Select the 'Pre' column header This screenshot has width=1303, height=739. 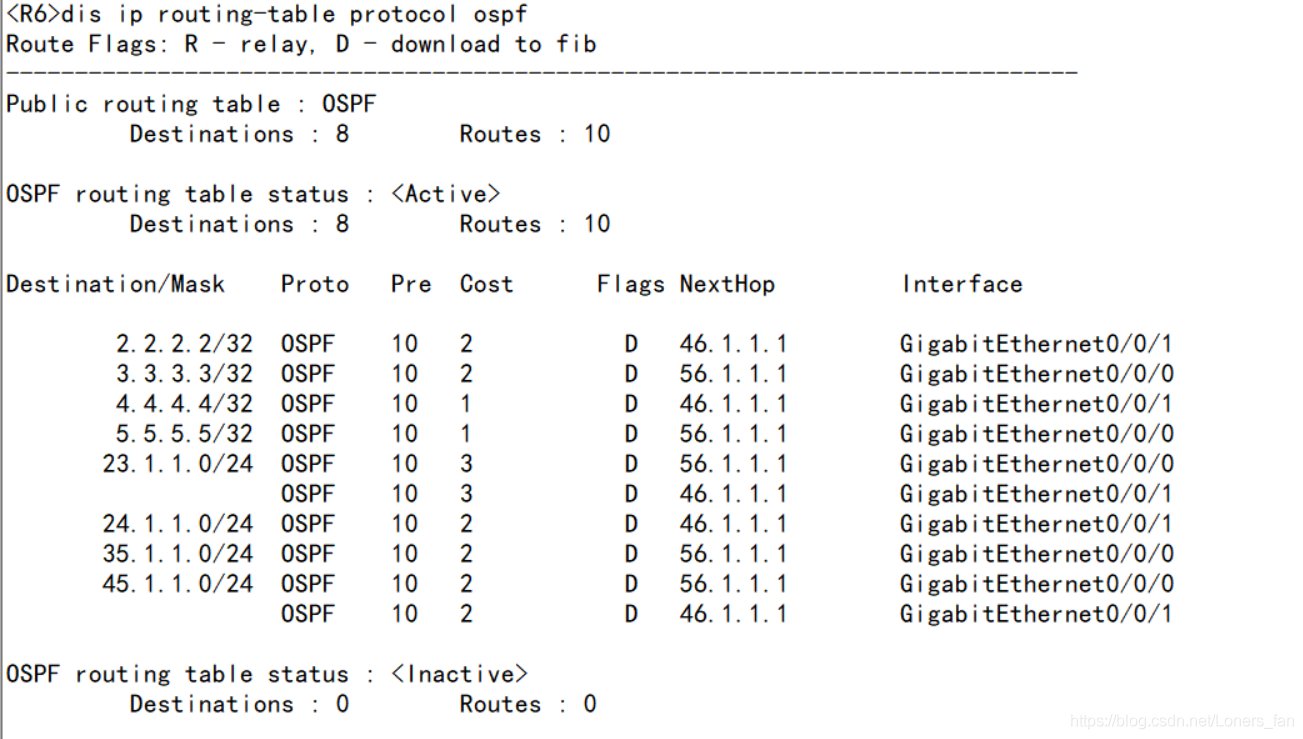411,284
